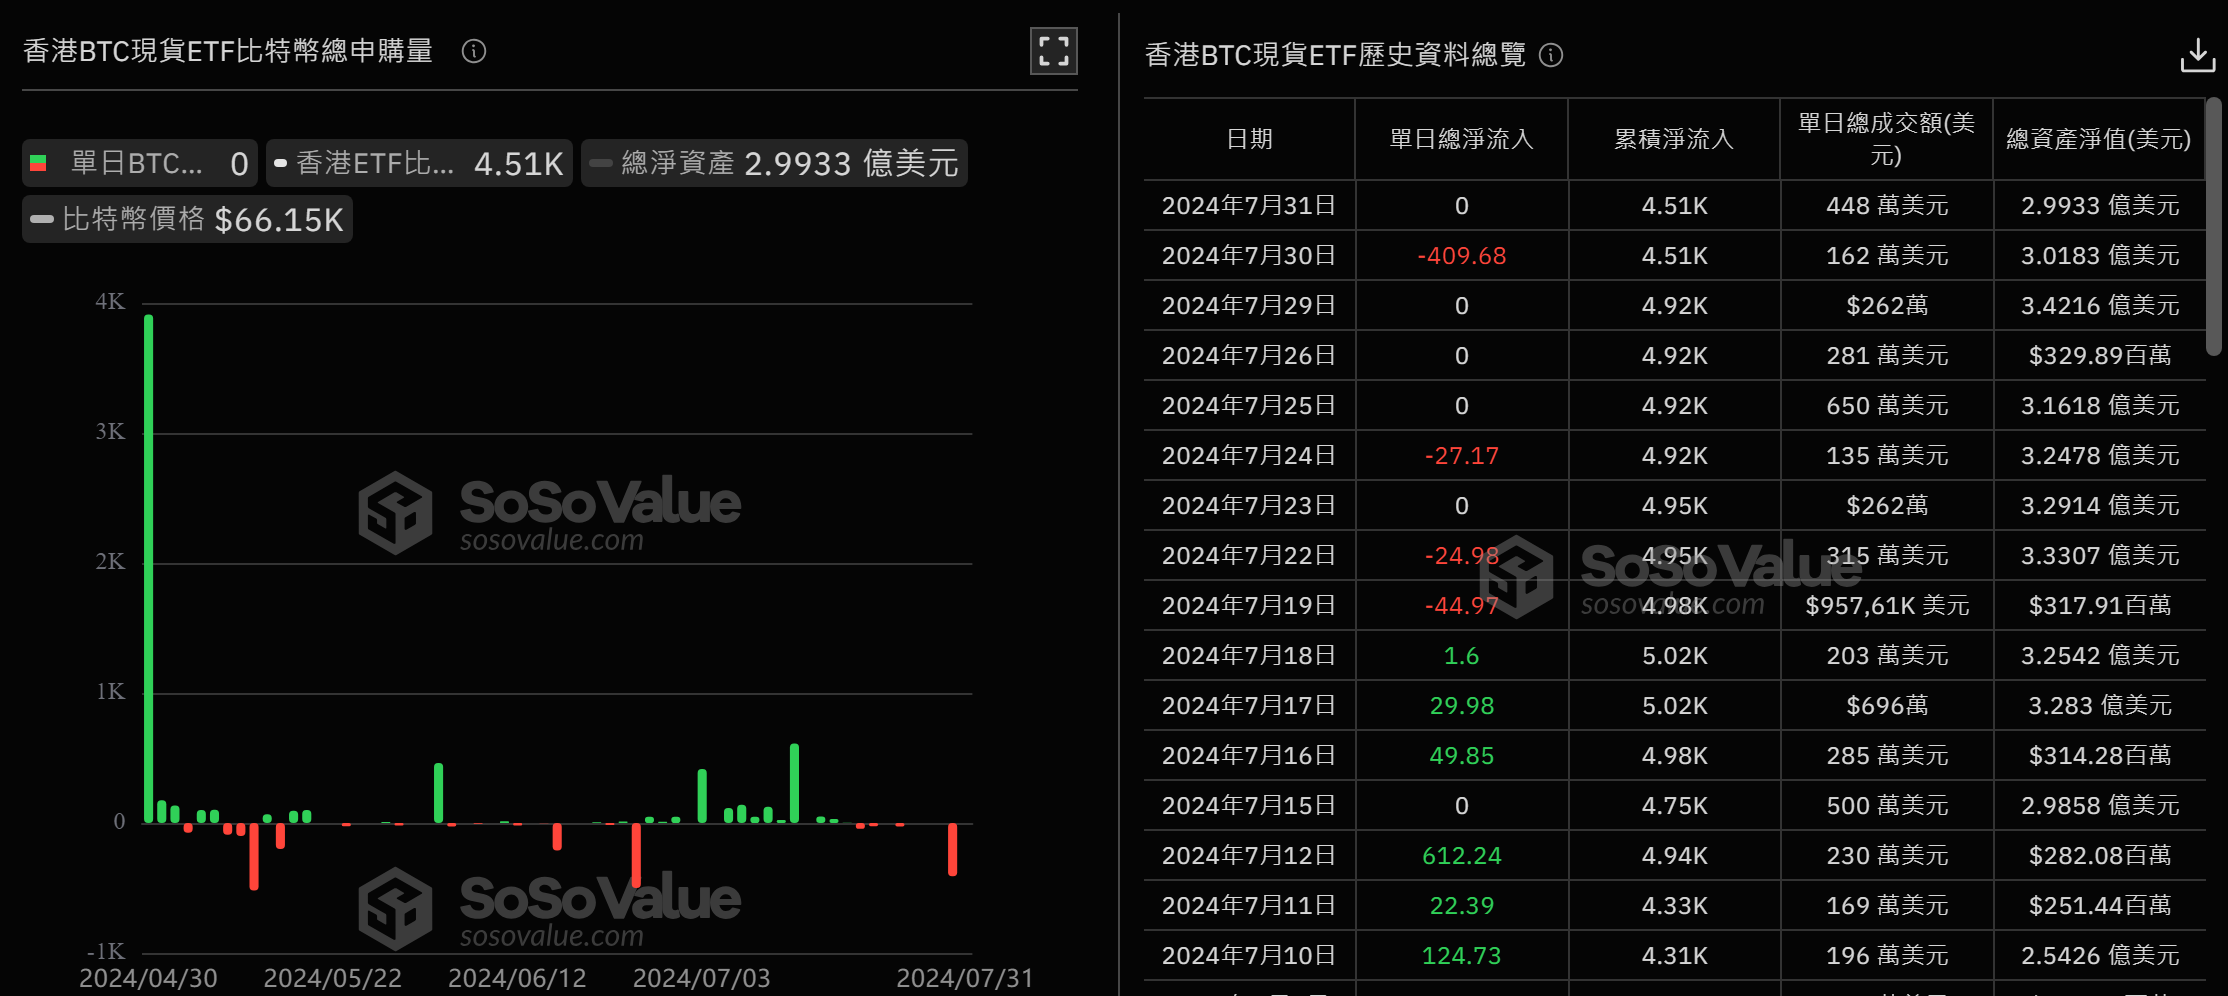Click the -27.17 net inflow value
The width and height of the screenshot is (2228, 996).
[1461, 455]
